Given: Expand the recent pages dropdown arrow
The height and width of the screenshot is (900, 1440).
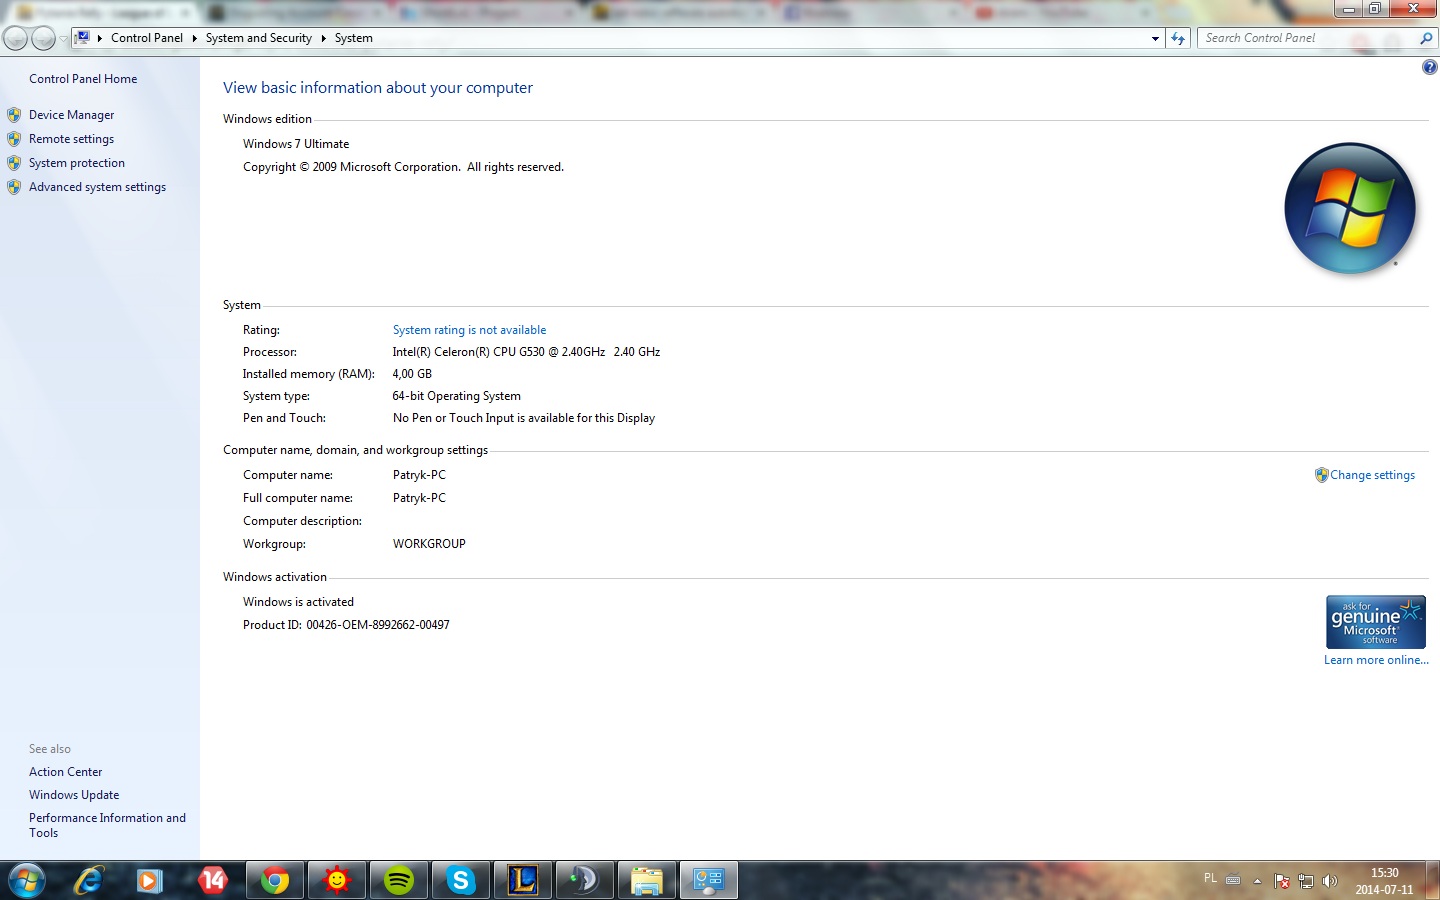Looking at the screenshot, I should [63, 38].
